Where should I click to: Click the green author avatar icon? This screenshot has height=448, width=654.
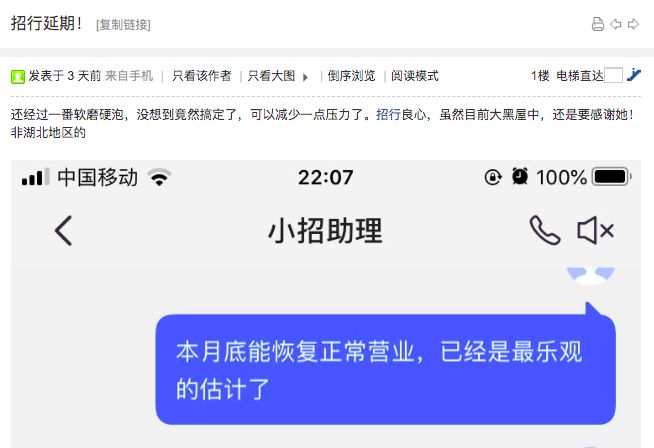click(18, 77)
